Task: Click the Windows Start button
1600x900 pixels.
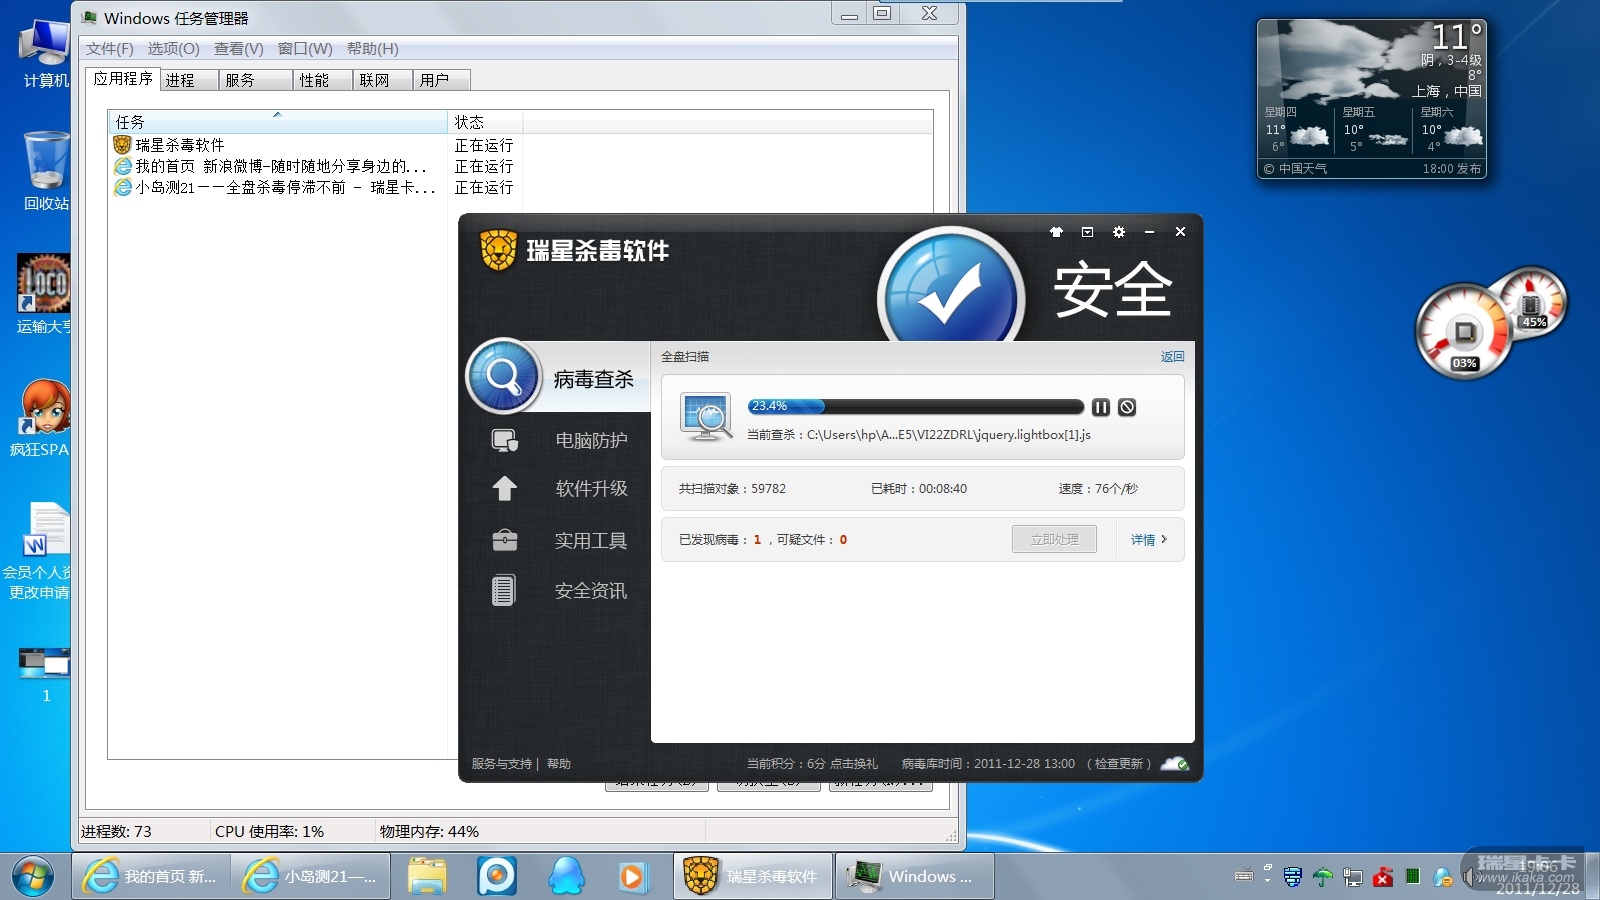Action: pyautogui.click(x=33, y=877)
